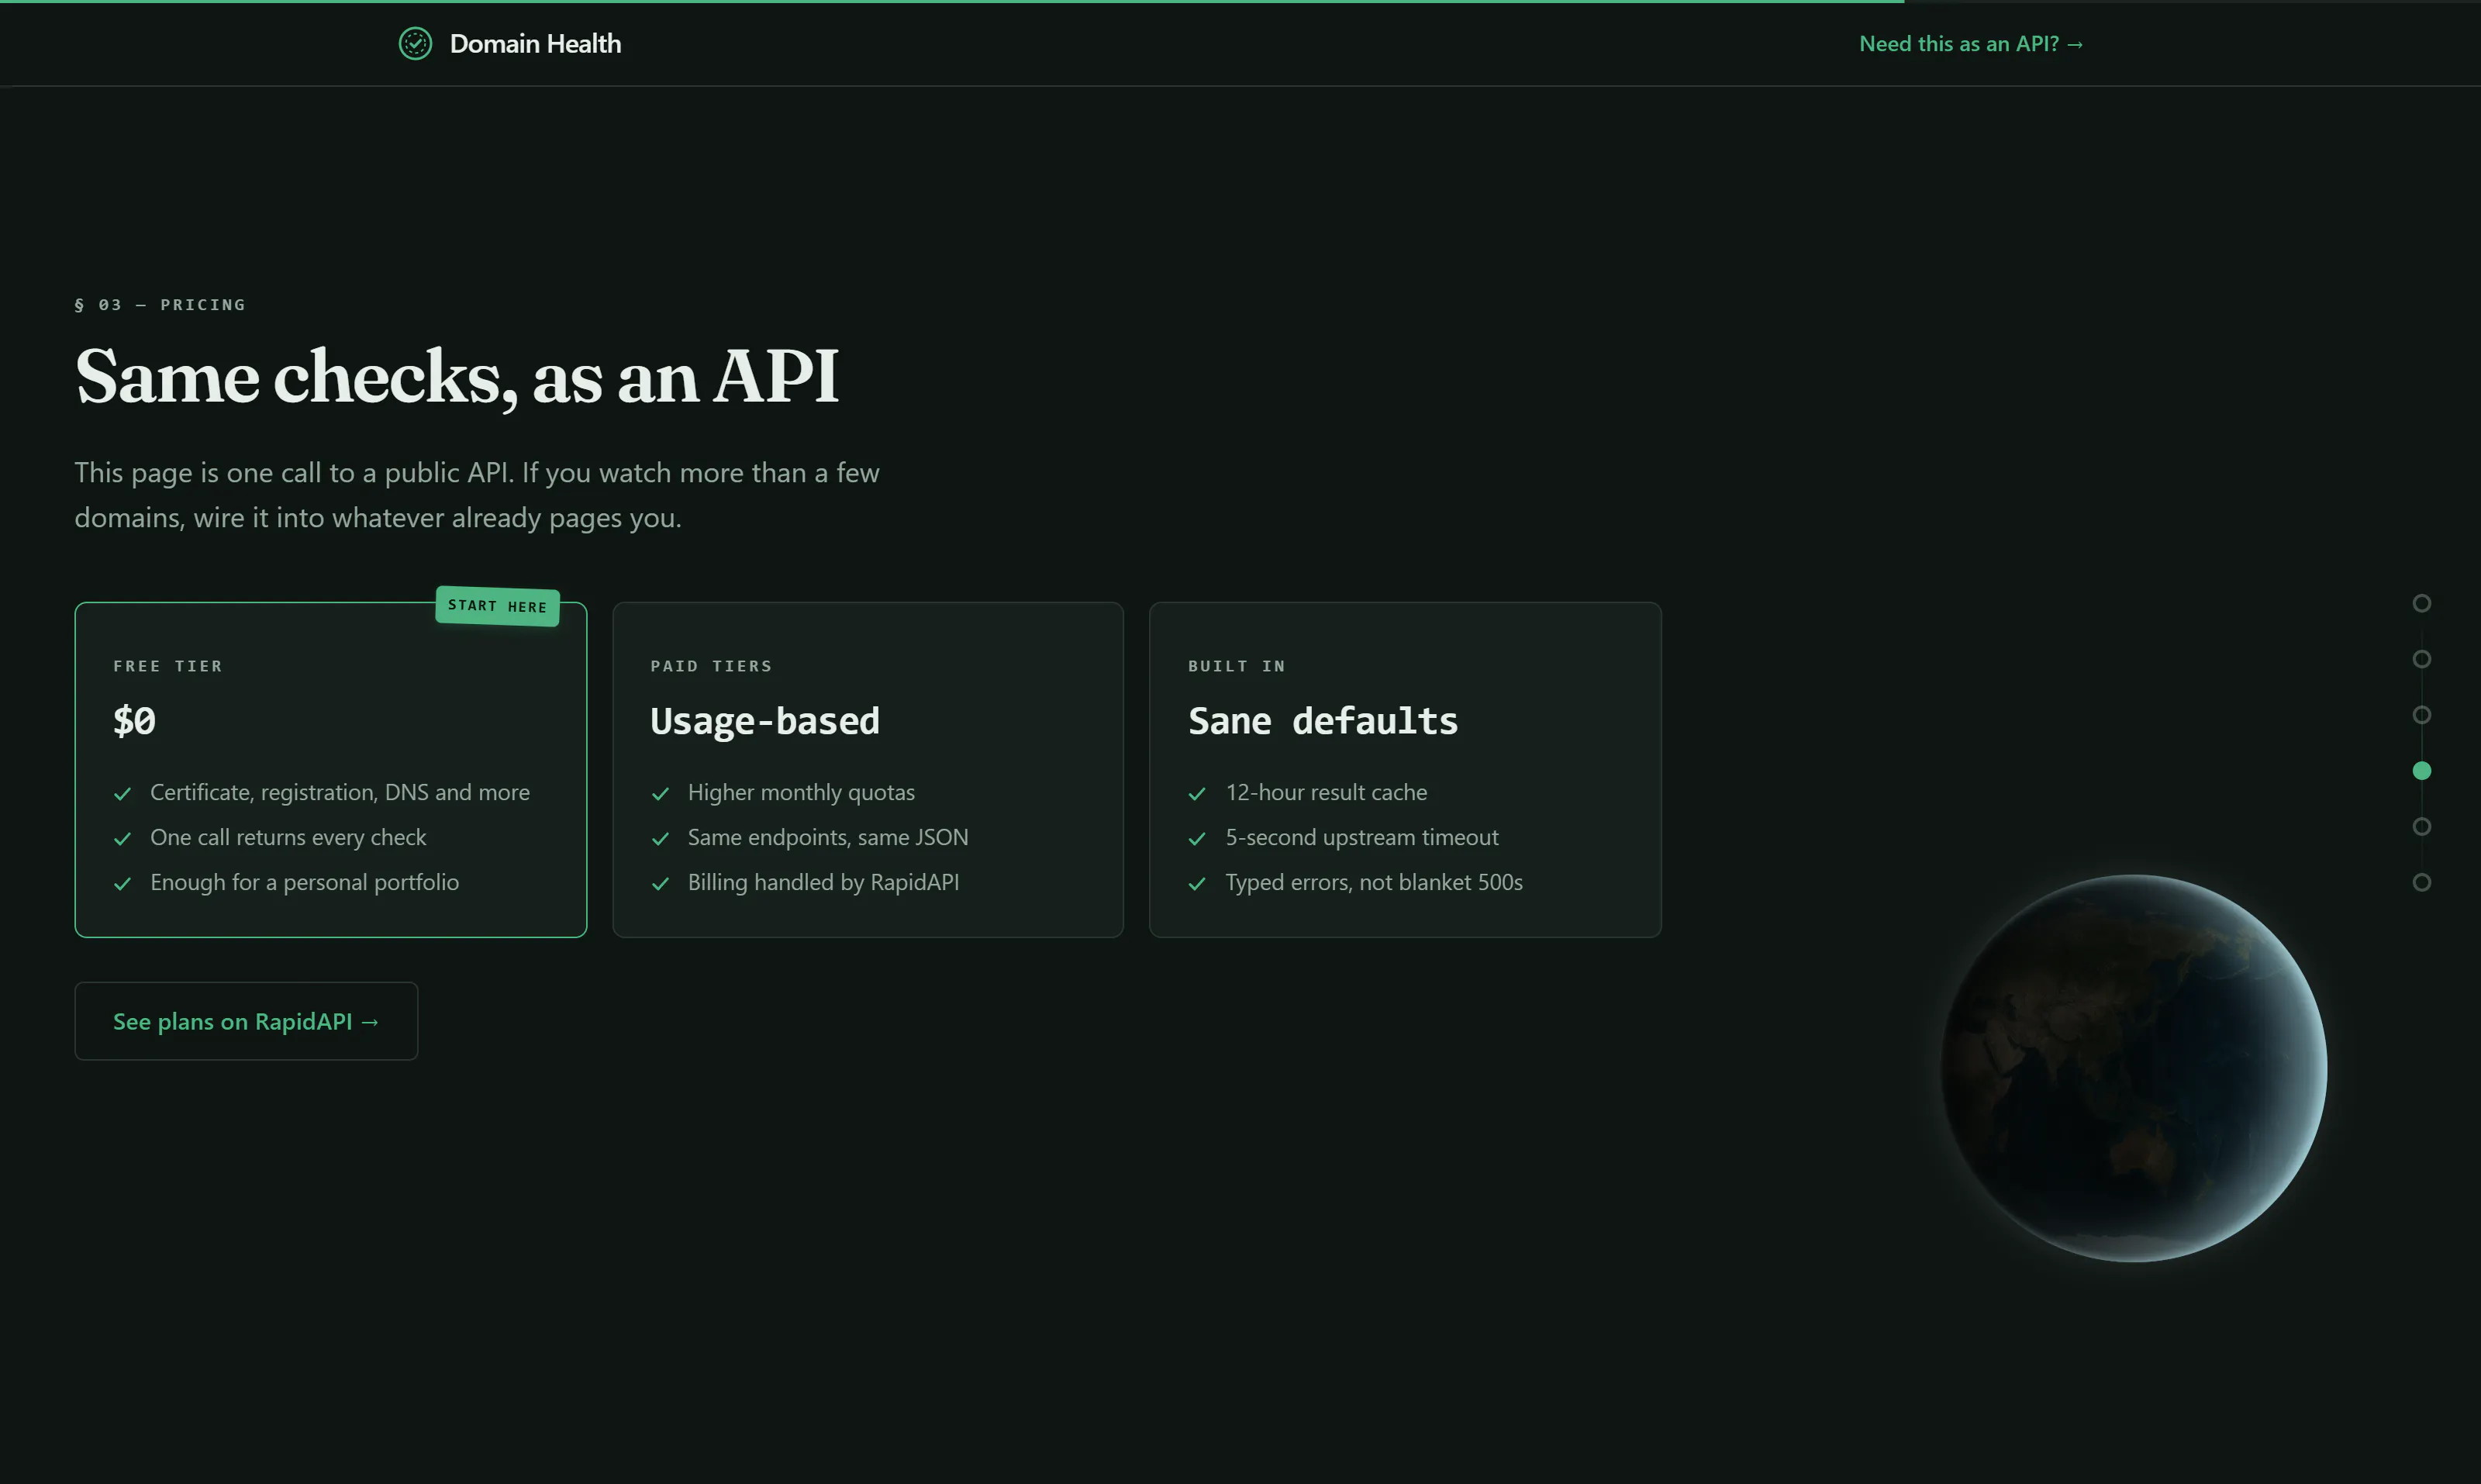Click the green scroll progress bar at top

click(x=952, y=1)
